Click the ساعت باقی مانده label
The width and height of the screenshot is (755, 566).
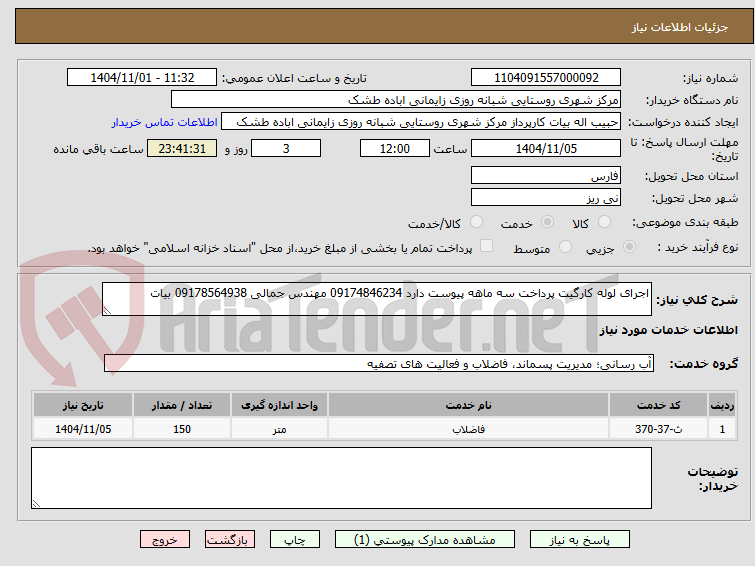pyautogui.click(x=98, y=149)
